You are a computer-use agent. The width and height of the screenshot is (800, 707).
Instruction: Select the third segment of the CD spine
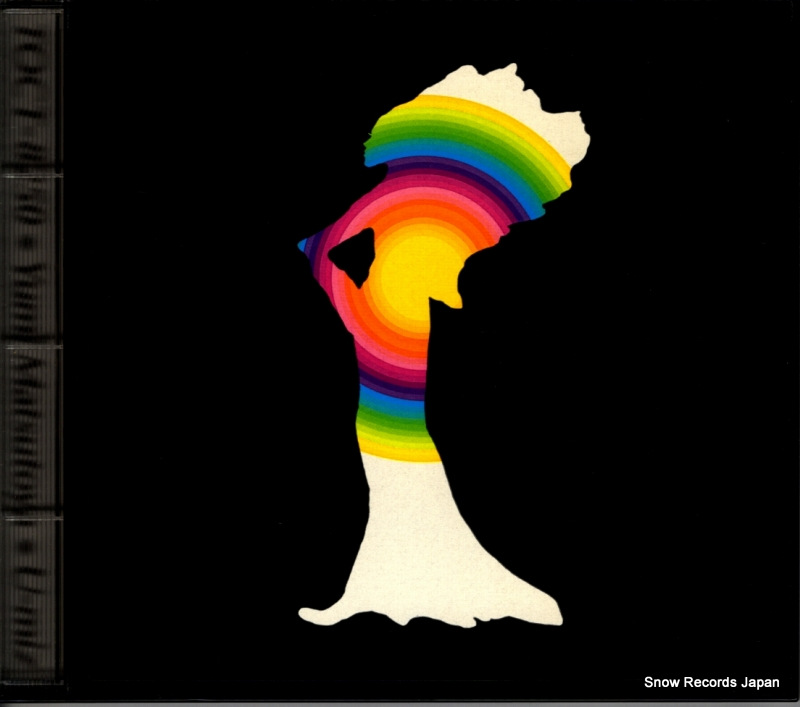pos(32,430)
